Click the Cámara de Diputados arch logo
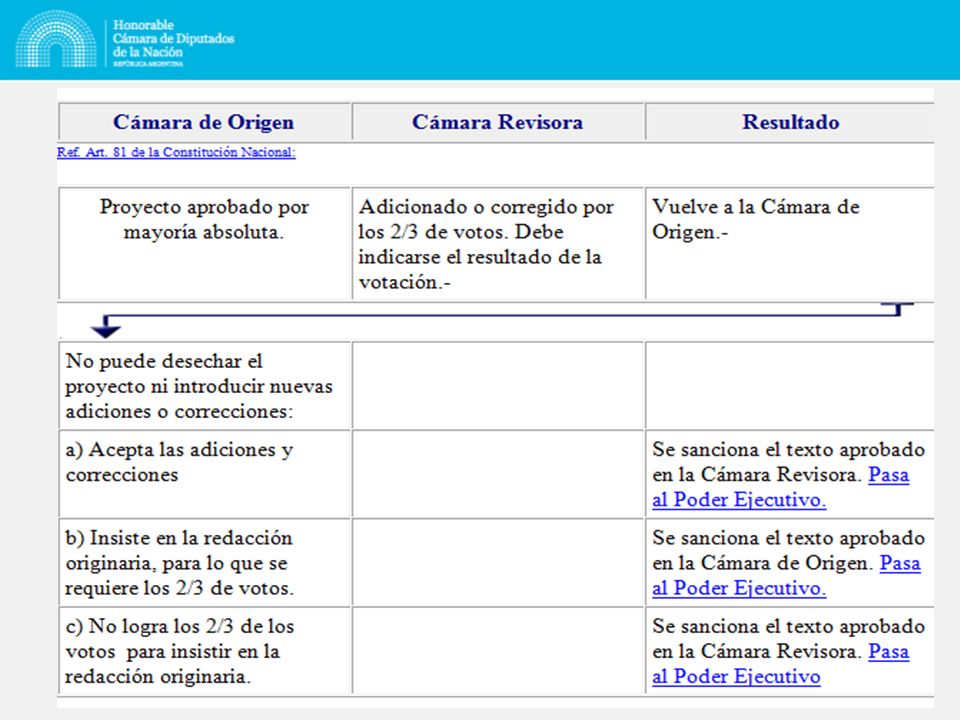The width and height of the screenshot is (960, 720). click(x=56, y=39)
